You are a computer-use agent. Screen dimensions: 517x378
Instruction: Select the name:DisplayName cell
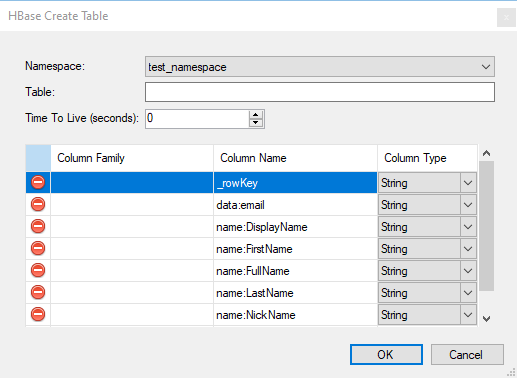point(295,227)
